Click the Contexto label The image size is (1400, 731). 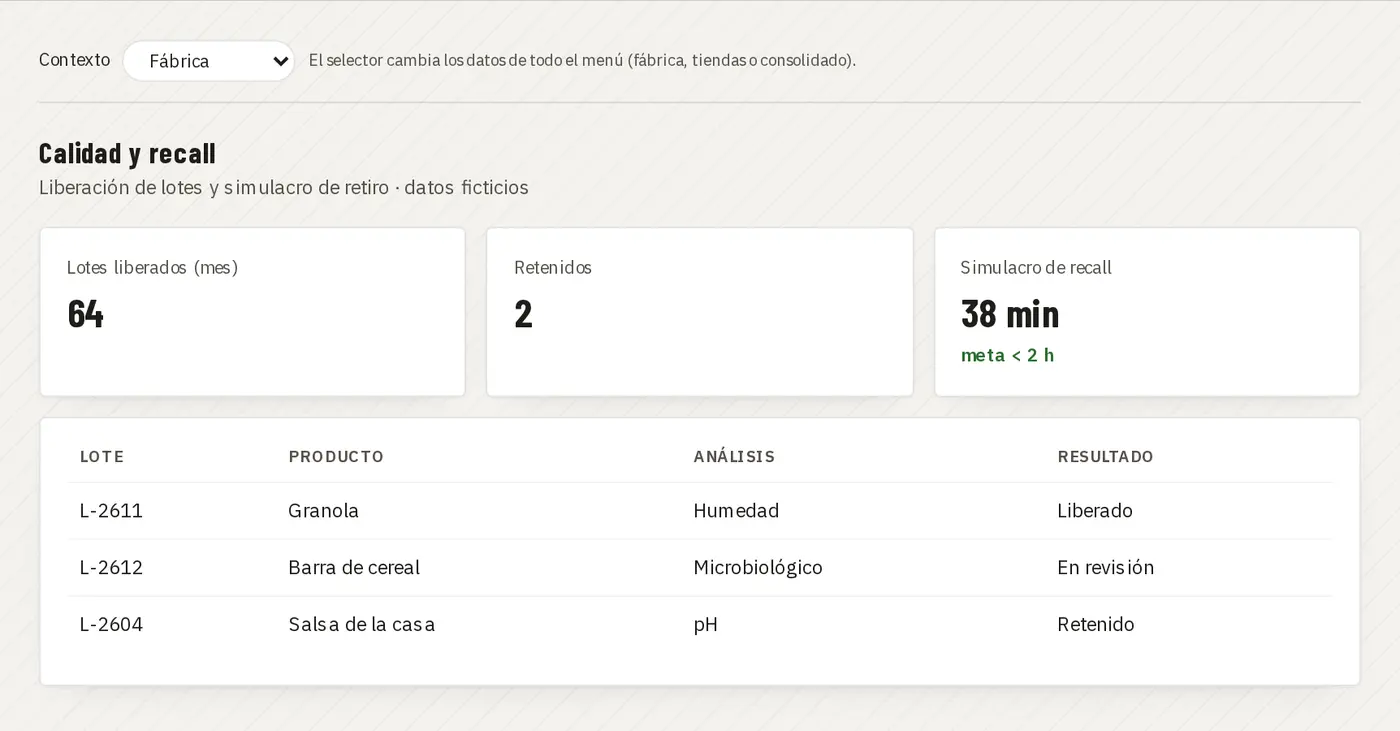tap(74, 60)
